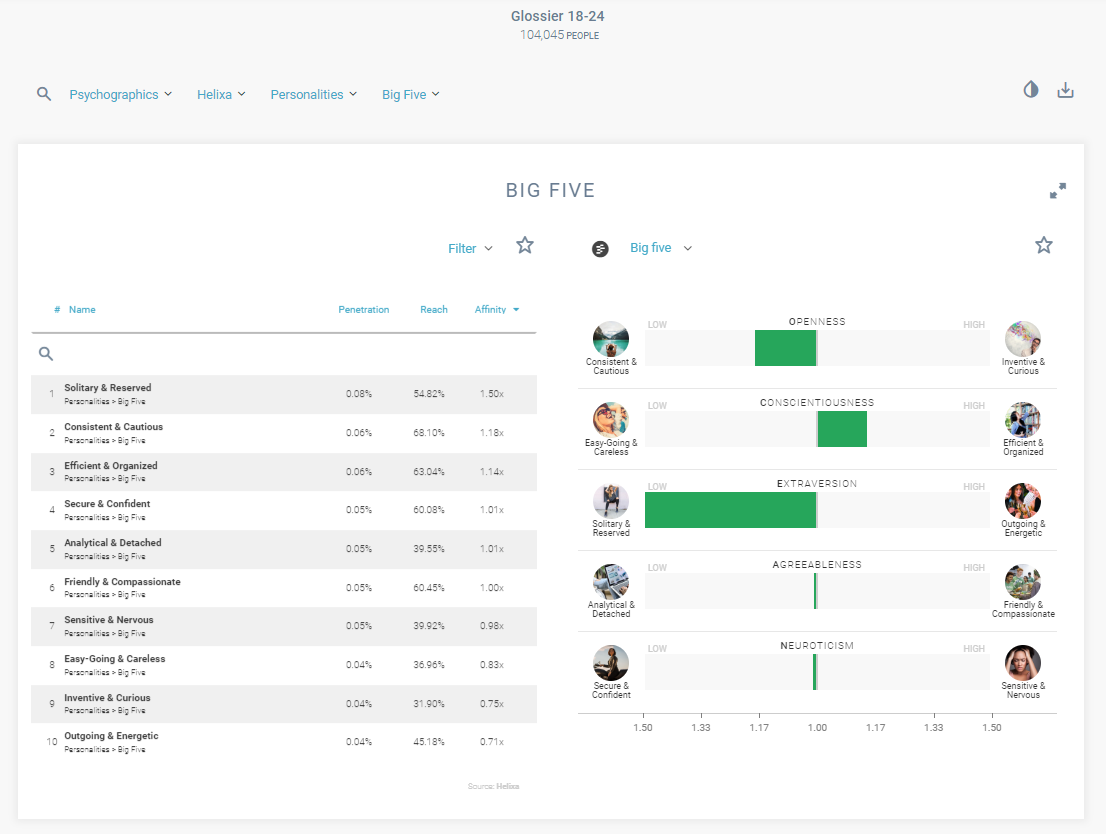1106x834 pixels.
Task: Favorite the table with the star next to Filter
Action: (x=525, y=245)
